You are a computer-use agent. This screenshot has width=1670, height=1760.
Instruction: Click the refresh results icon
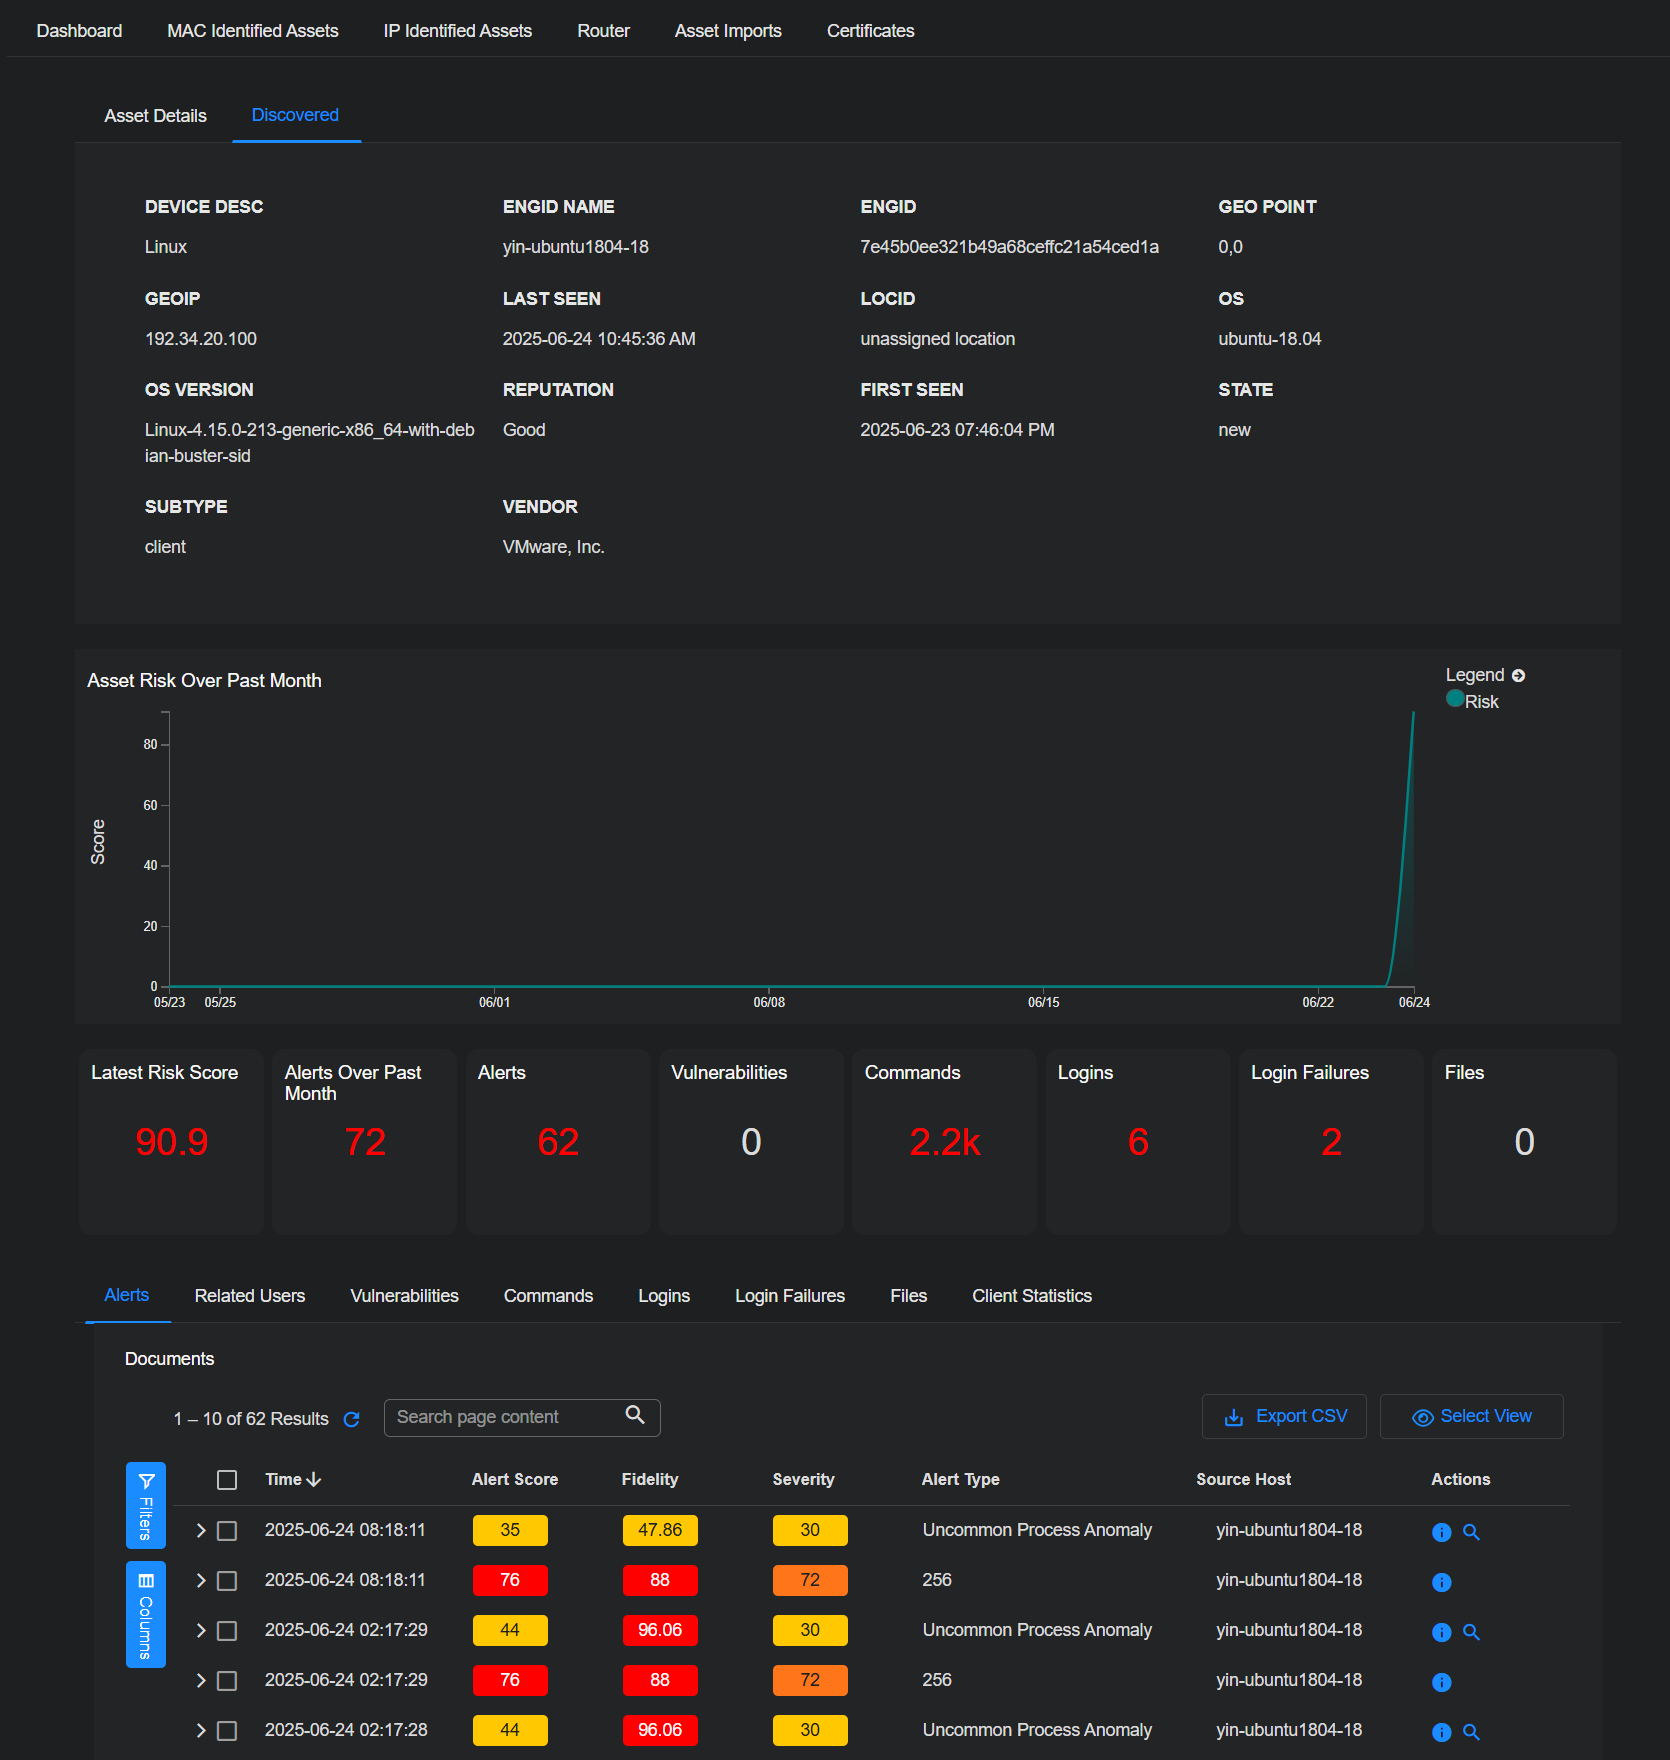[351, 1419]
